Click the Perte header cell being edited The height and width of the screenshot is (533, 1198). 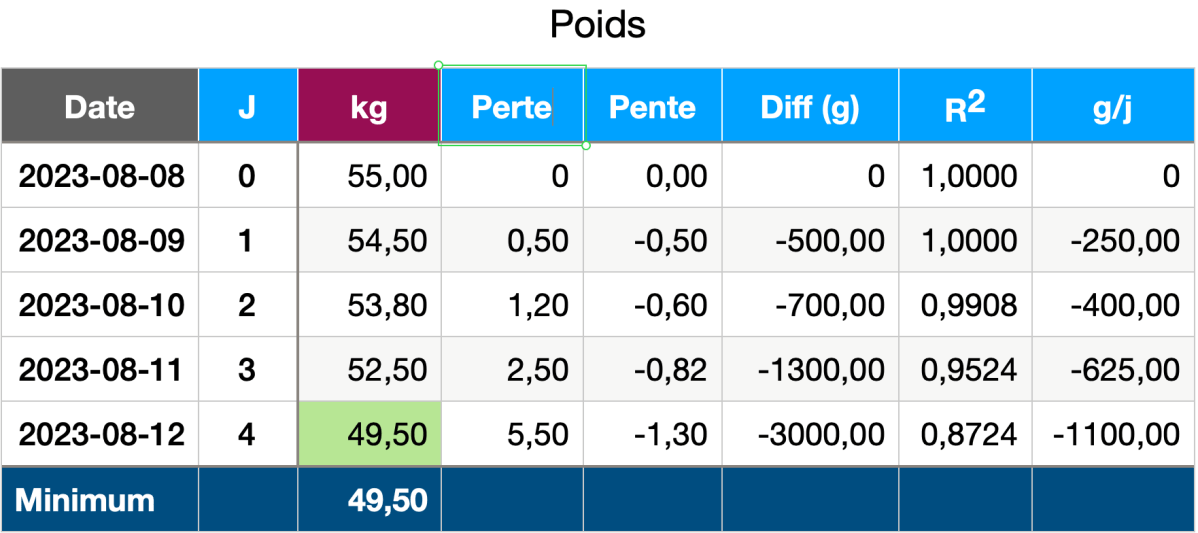point(512,107)
